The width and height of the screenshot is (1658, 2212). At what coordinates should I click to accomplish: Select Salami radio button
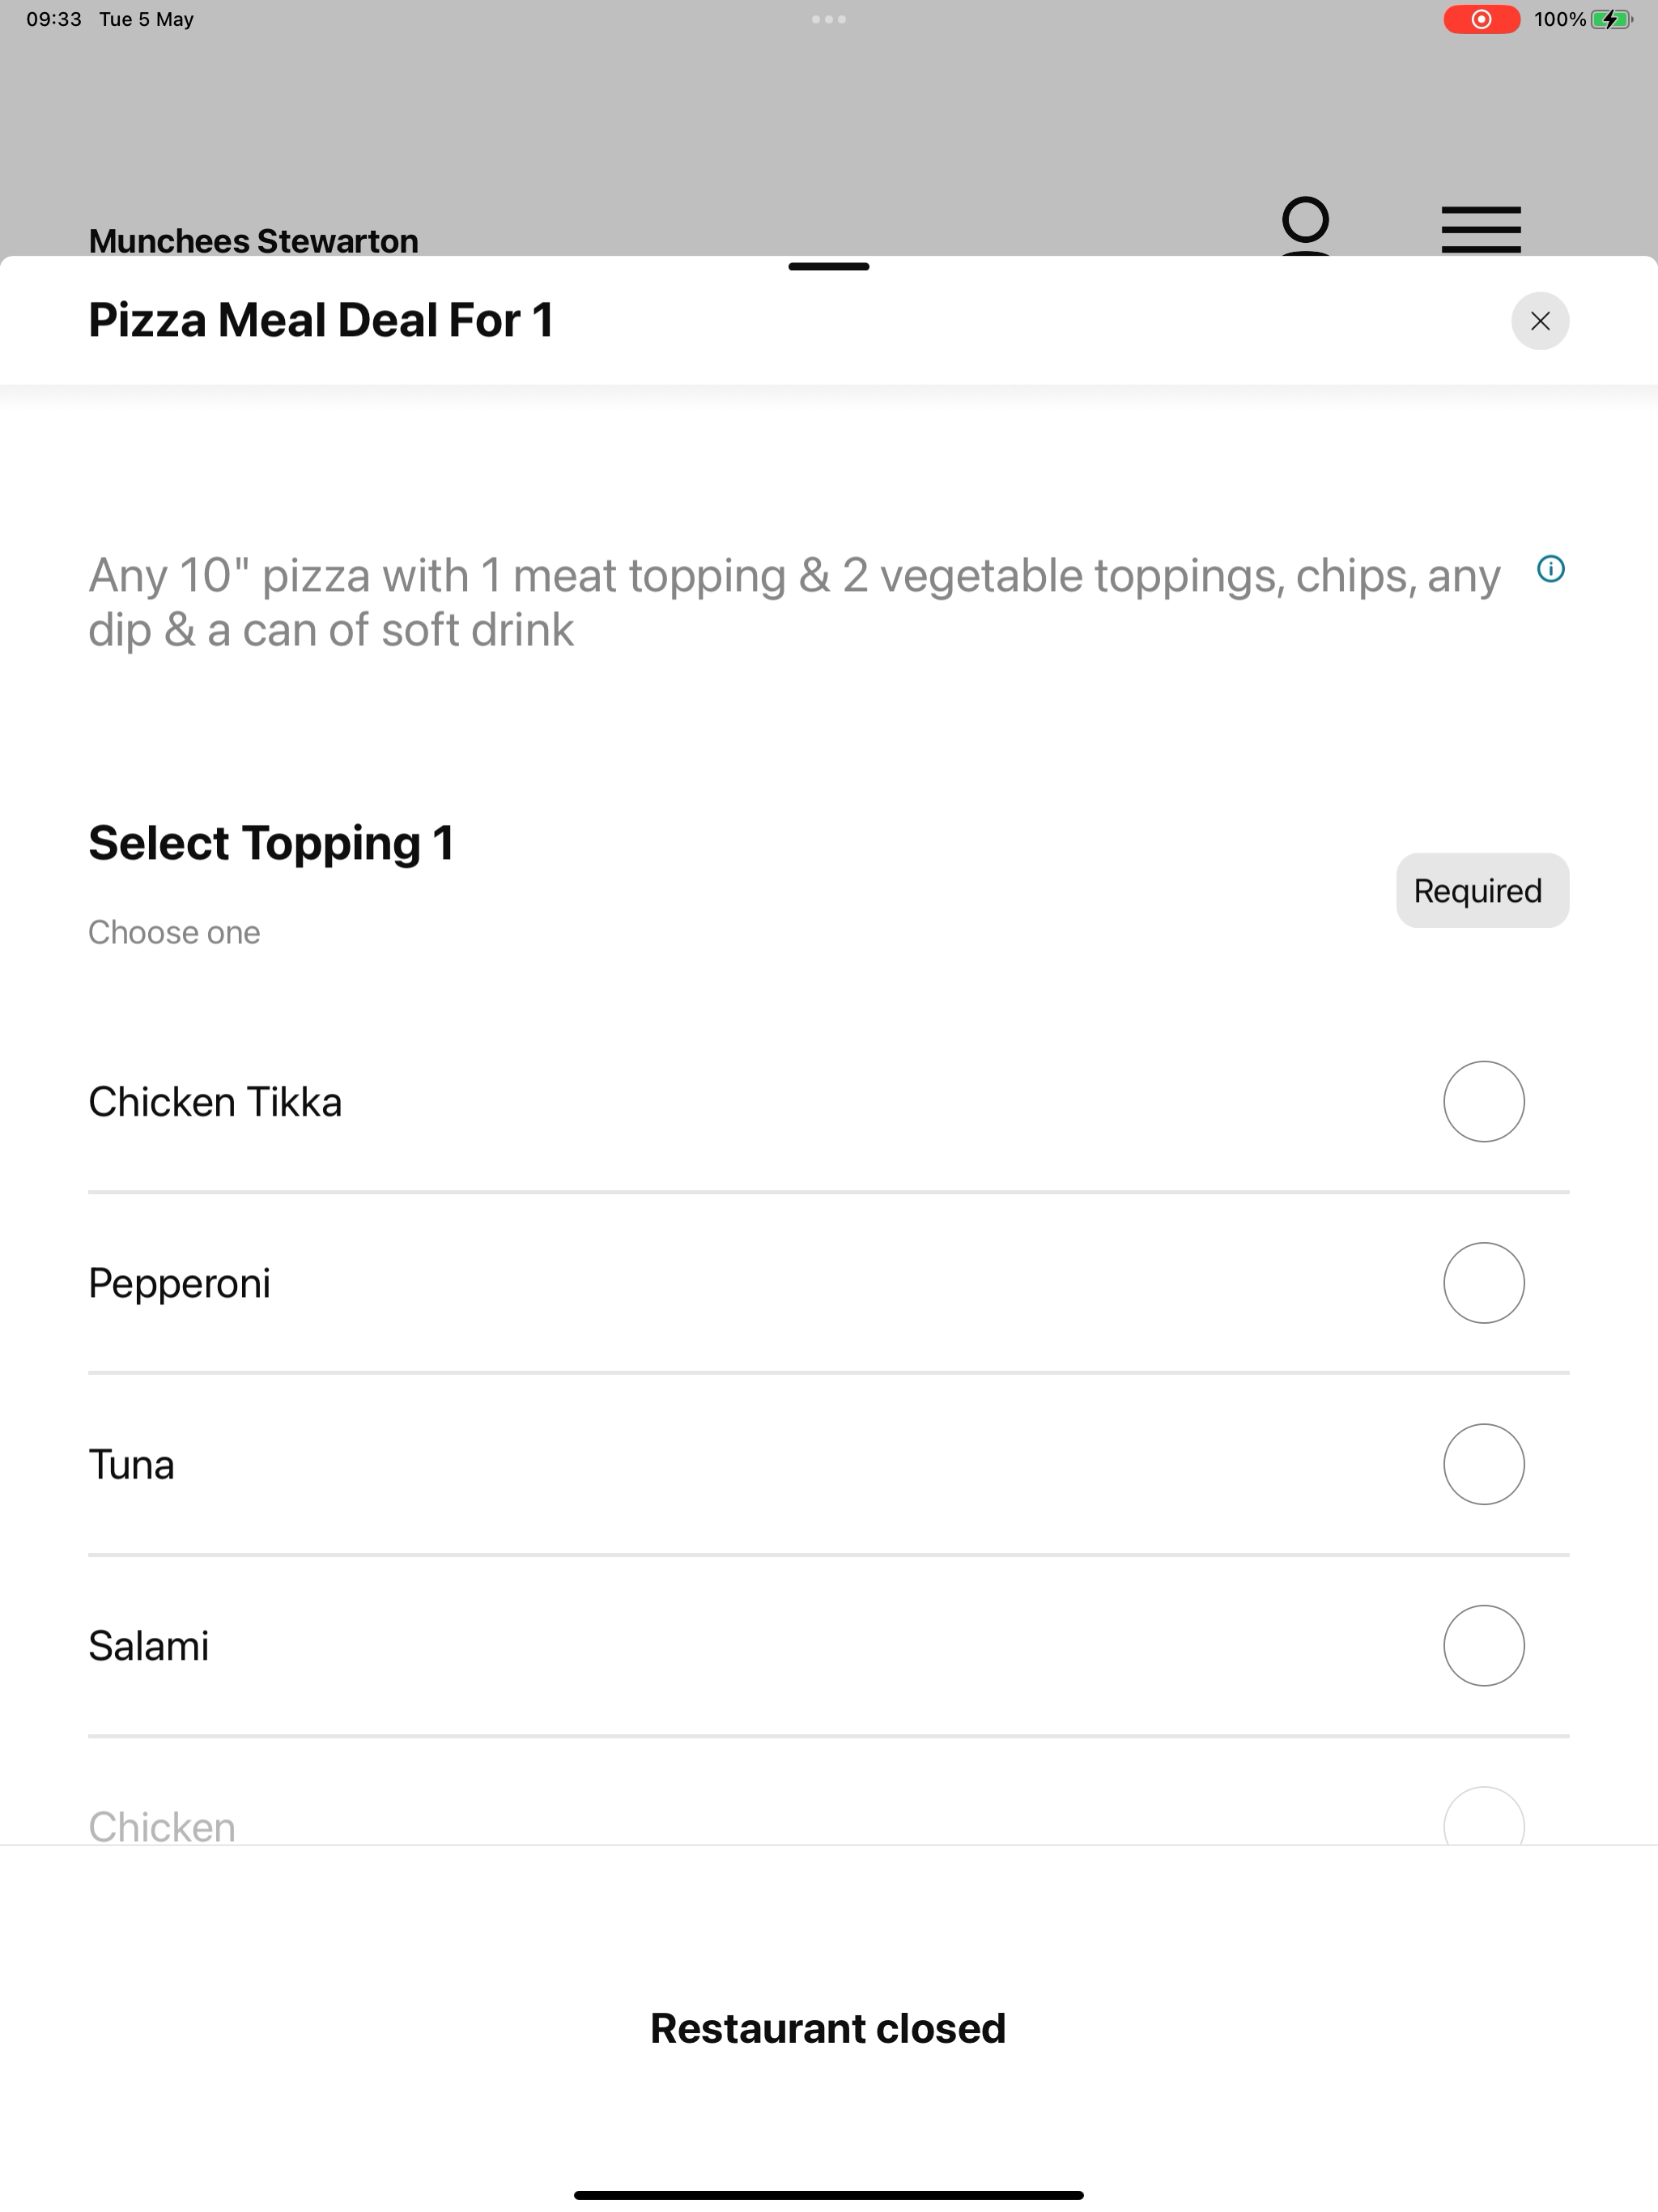click(x=1483, y=1646)
